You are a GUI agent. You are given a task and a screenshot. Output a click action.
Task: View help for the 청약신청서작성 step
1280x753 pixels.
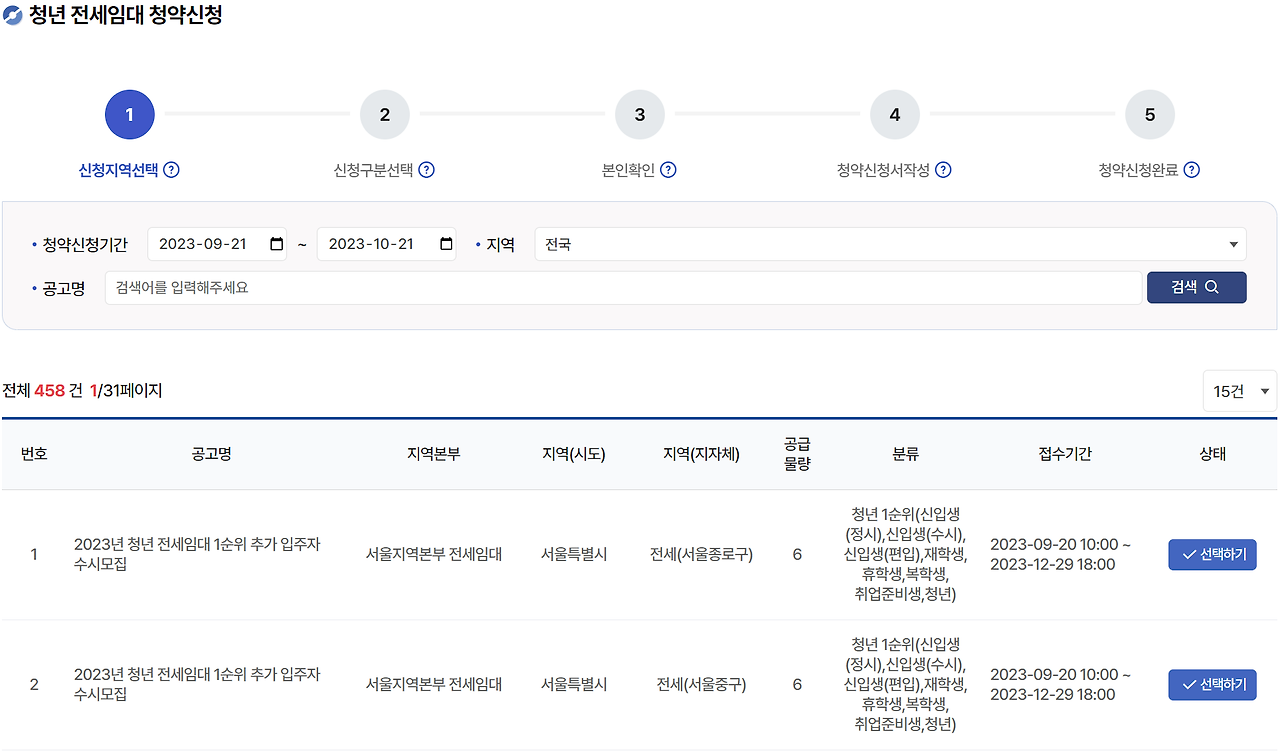coord(942,170)
